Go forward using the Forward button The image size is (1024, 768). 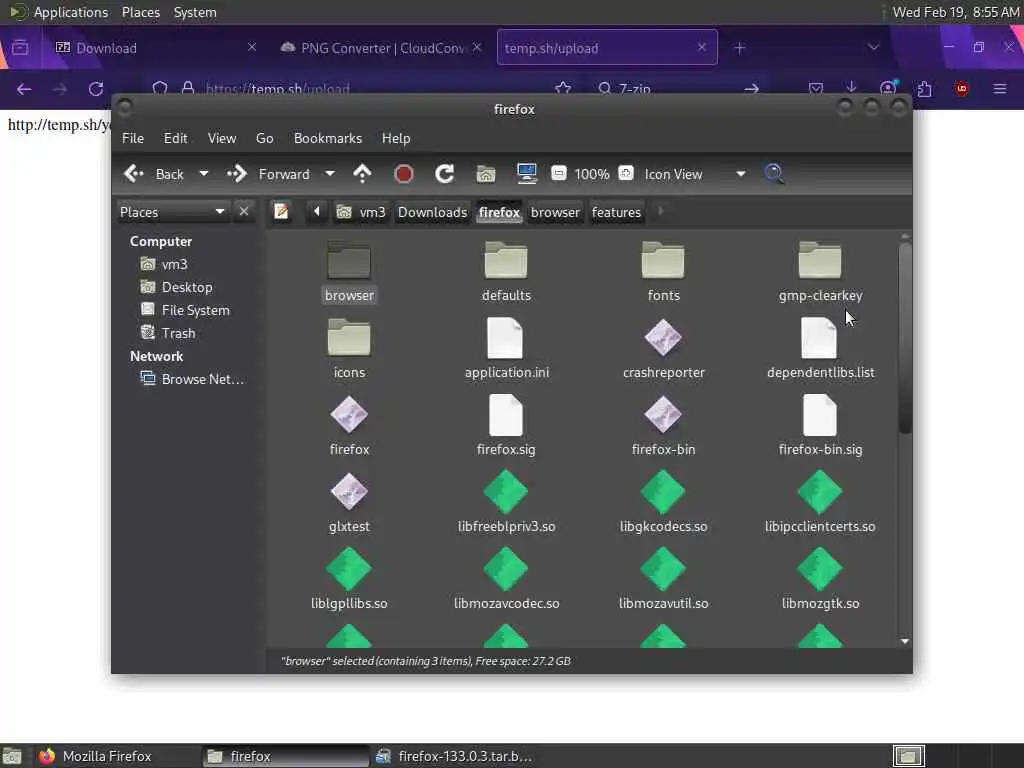tap(268, 174)
